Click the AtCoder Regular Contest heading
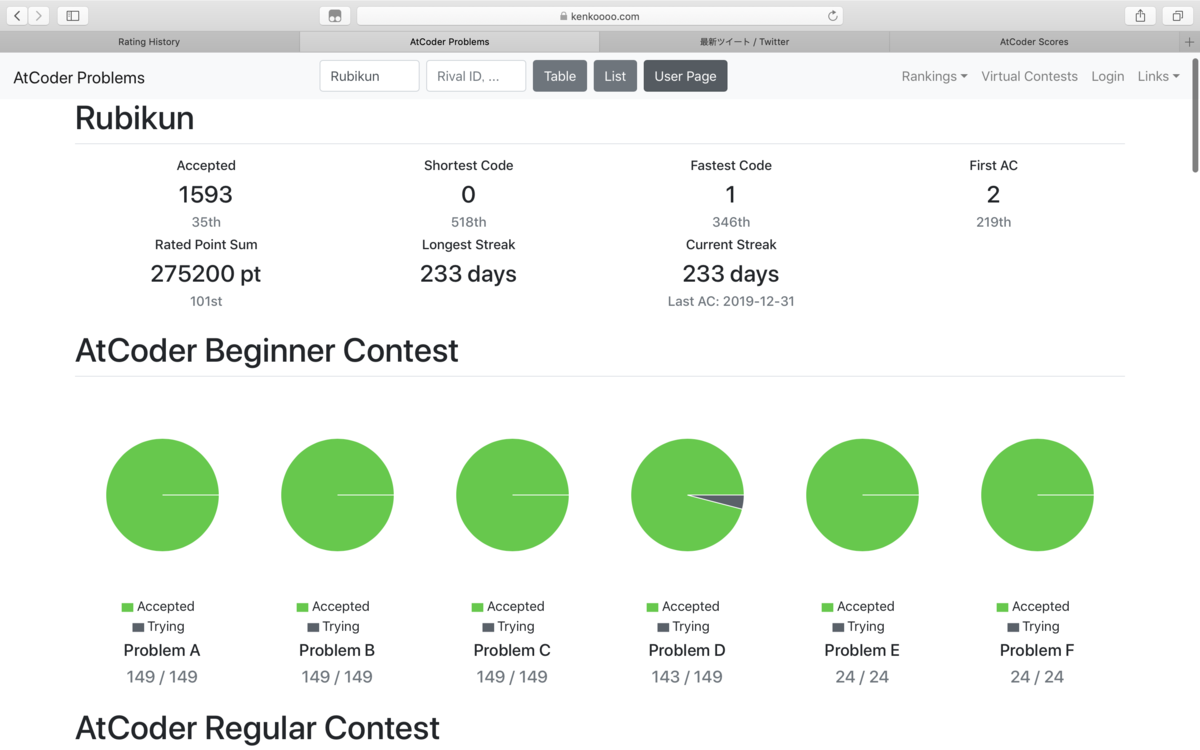Viewport: 1200px width, 750px height. click(257, 728)
